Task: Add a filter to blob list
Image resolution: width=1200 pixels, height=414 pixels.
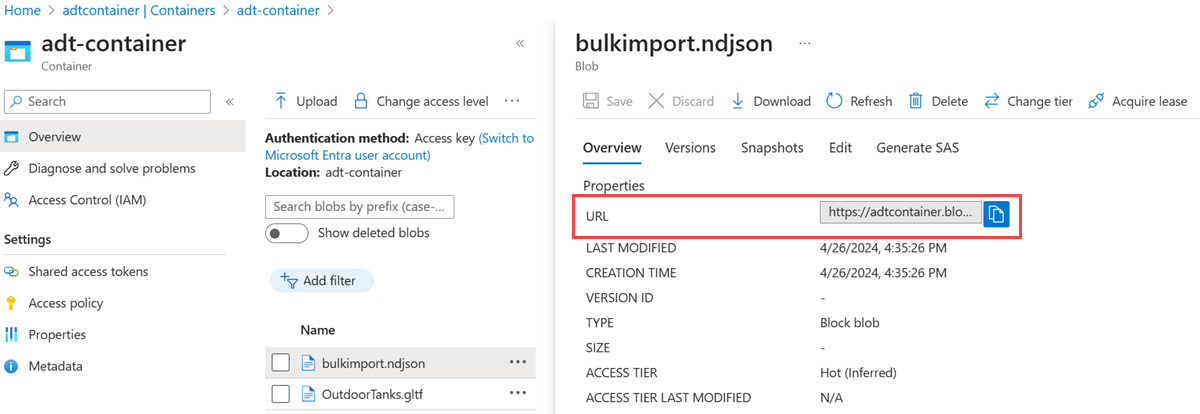Action: click(x=321, y=281)
